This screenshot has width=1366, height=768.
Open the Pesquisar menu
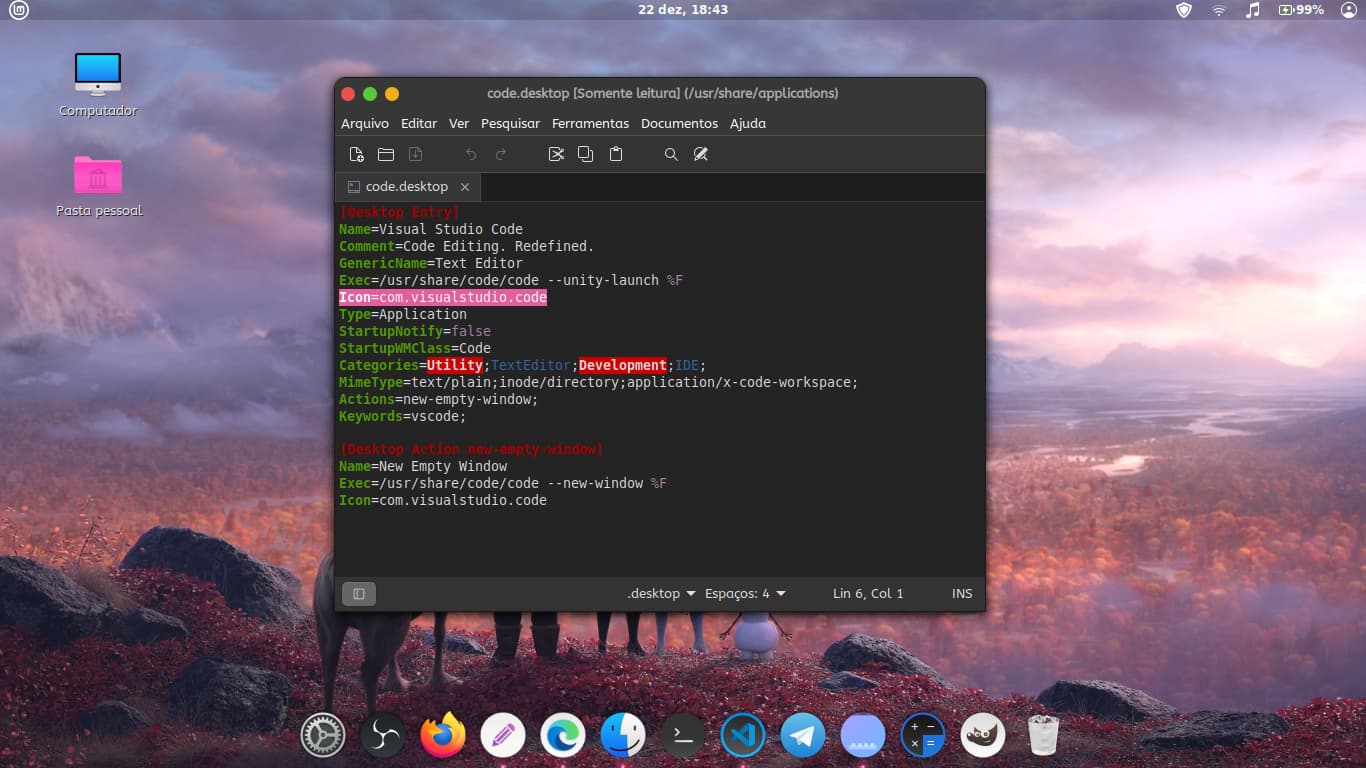[510, 124]
